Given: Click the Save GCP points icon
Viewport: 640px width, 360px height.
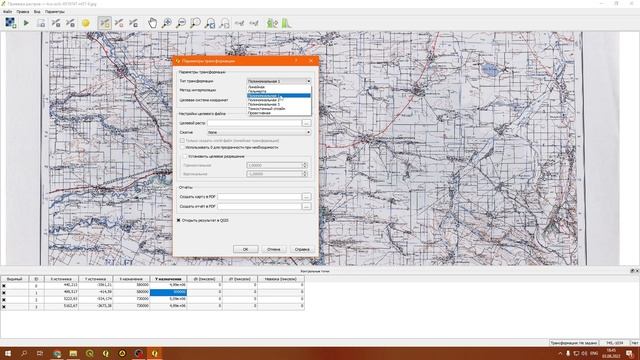Looking at the screenshot, I should [x=70, y=23].
